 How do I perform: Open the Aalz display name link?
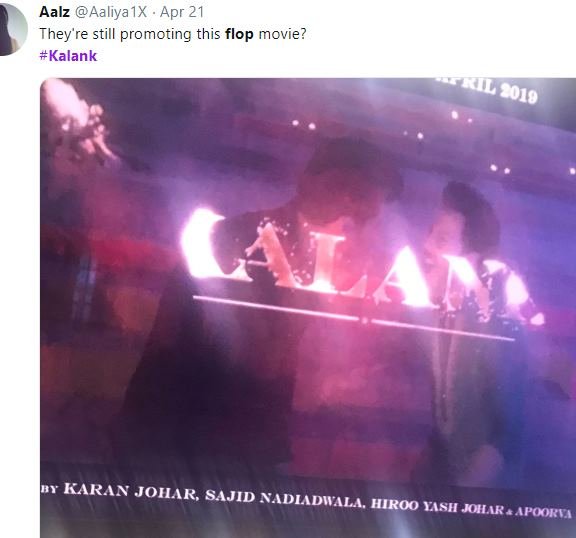pyautogui.click(x=54, y=12)
